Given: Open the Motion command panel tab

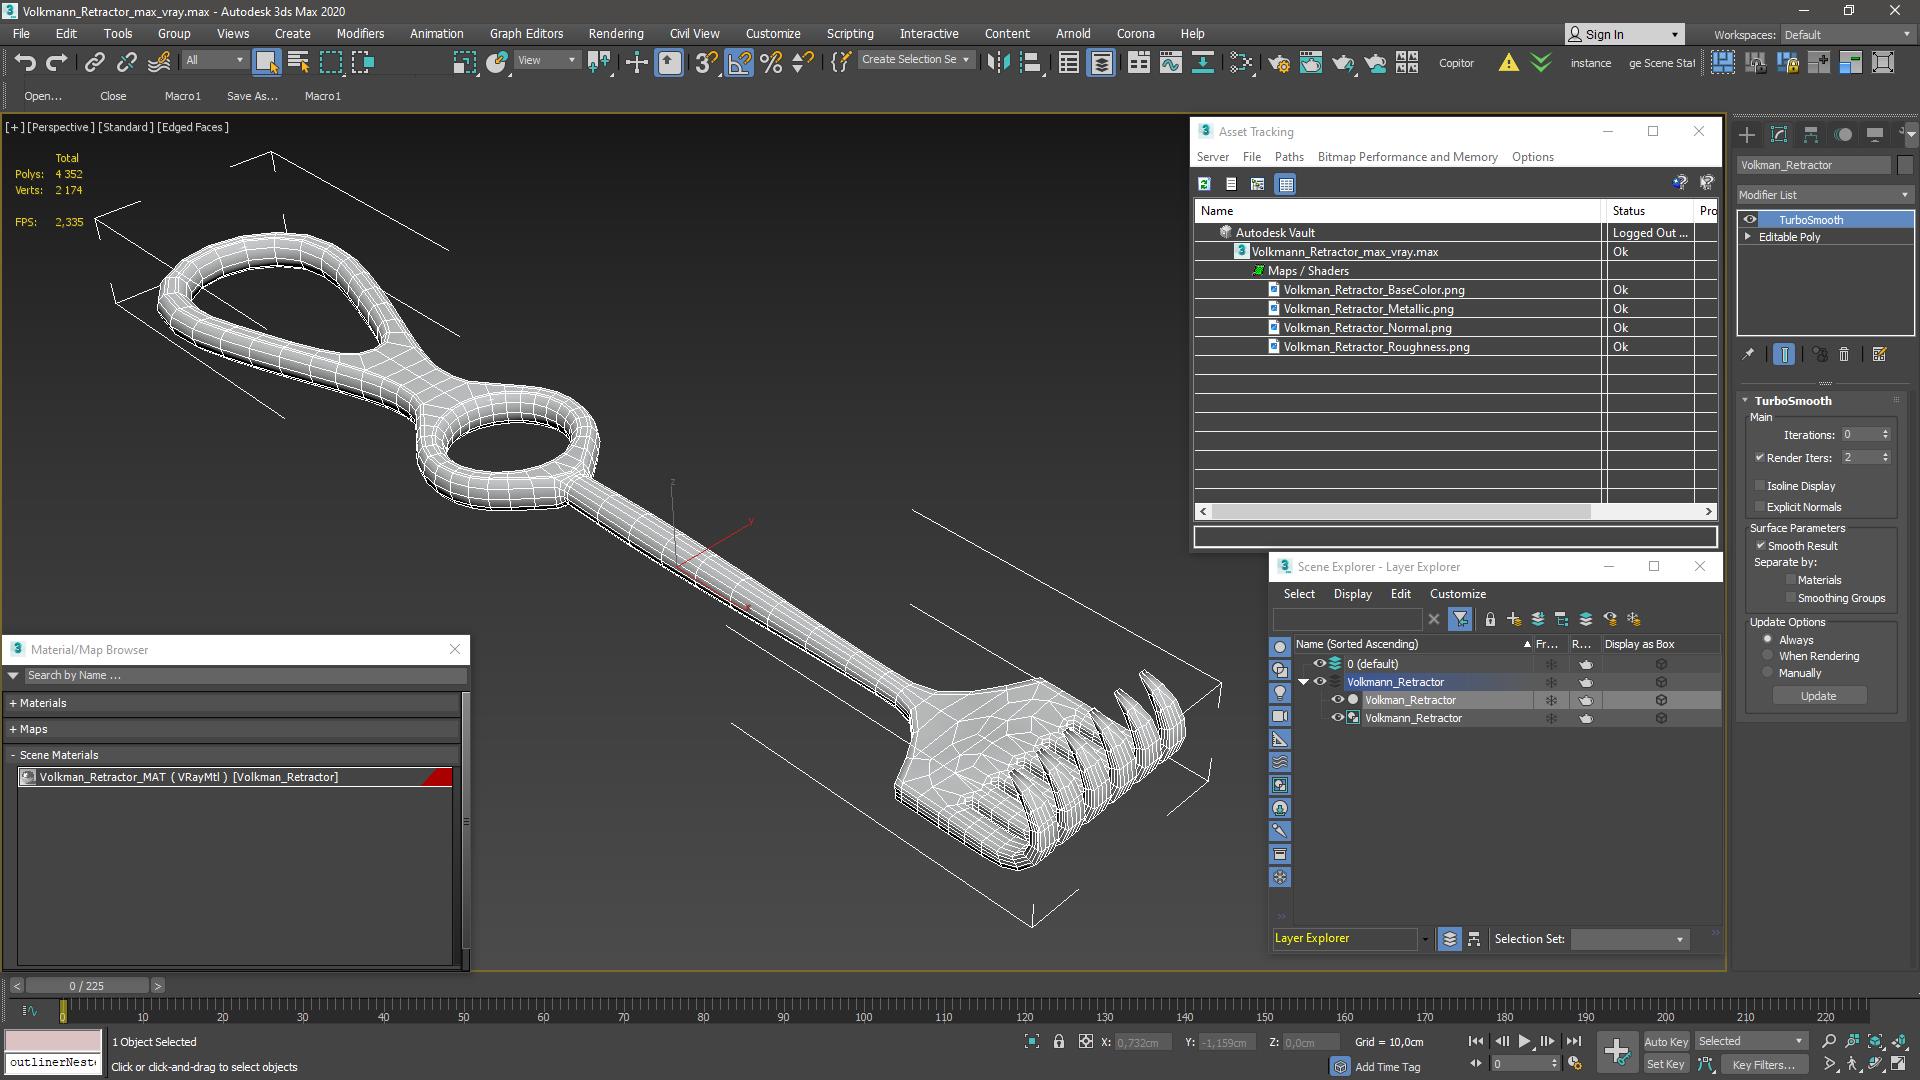Looking at the screenshot, I should click(x=1843, y=134).
